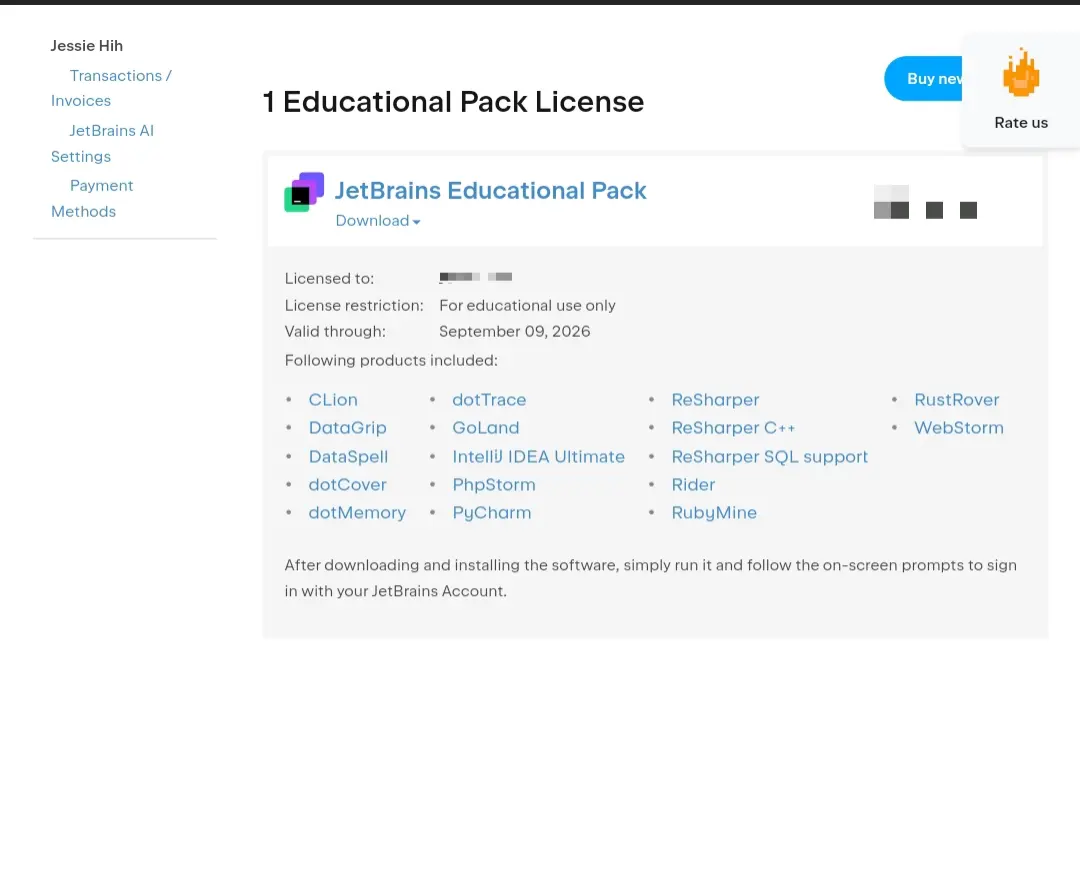Open the dotMemory product link
This screenshot has height=878, width=1080.
tap(357, 513)
